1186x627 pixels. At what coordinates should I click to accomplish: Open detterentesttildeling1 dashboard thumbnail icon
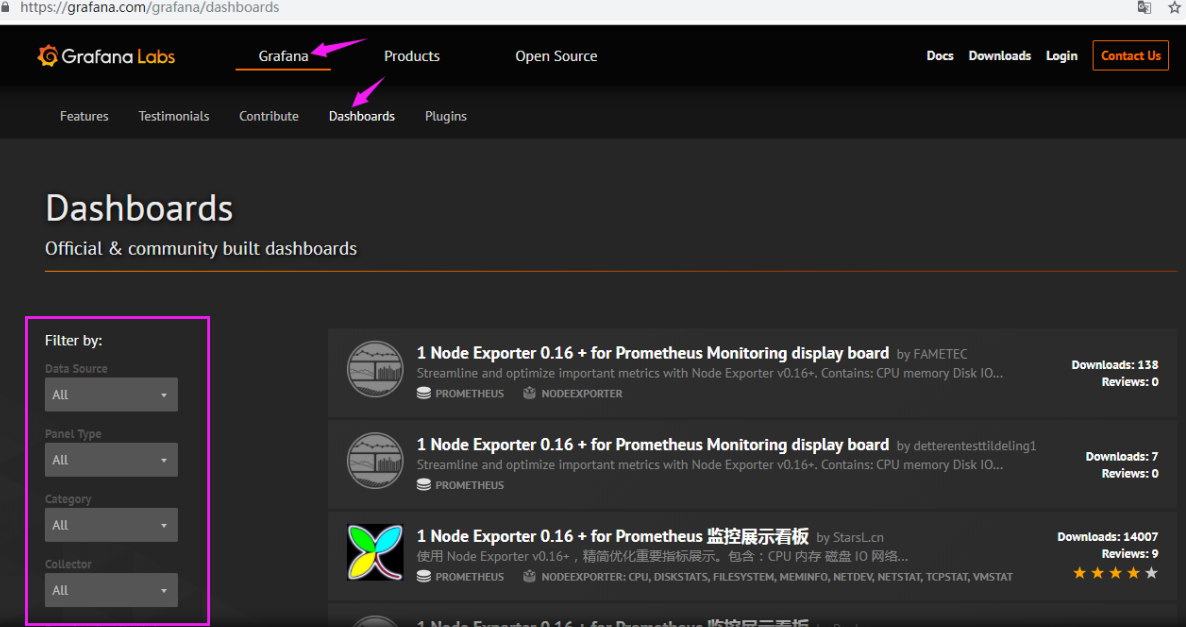point(375,461)
